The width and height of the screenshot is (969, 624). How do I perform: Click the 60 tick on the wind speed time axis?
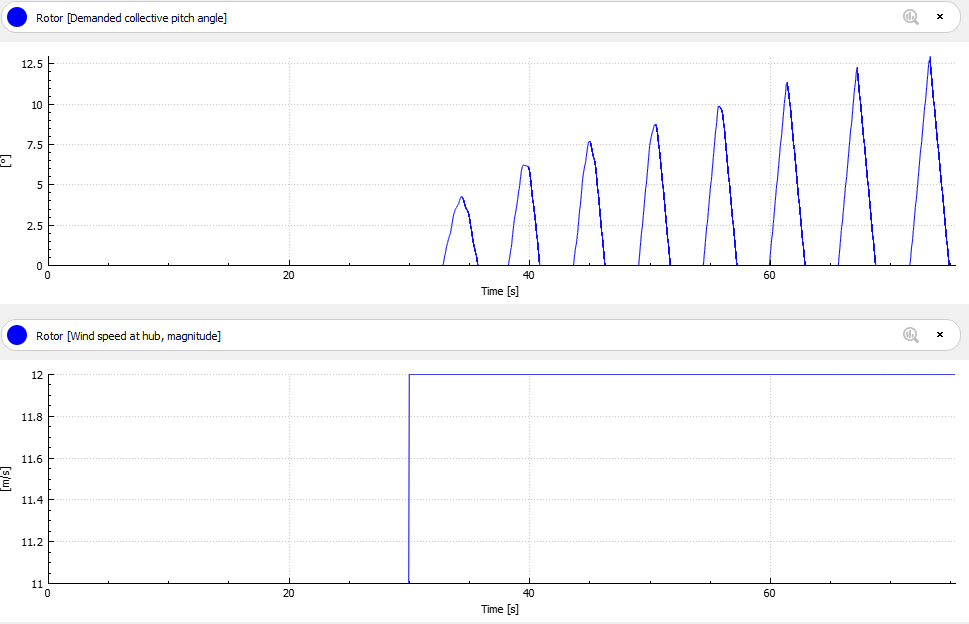click(770, 593)
